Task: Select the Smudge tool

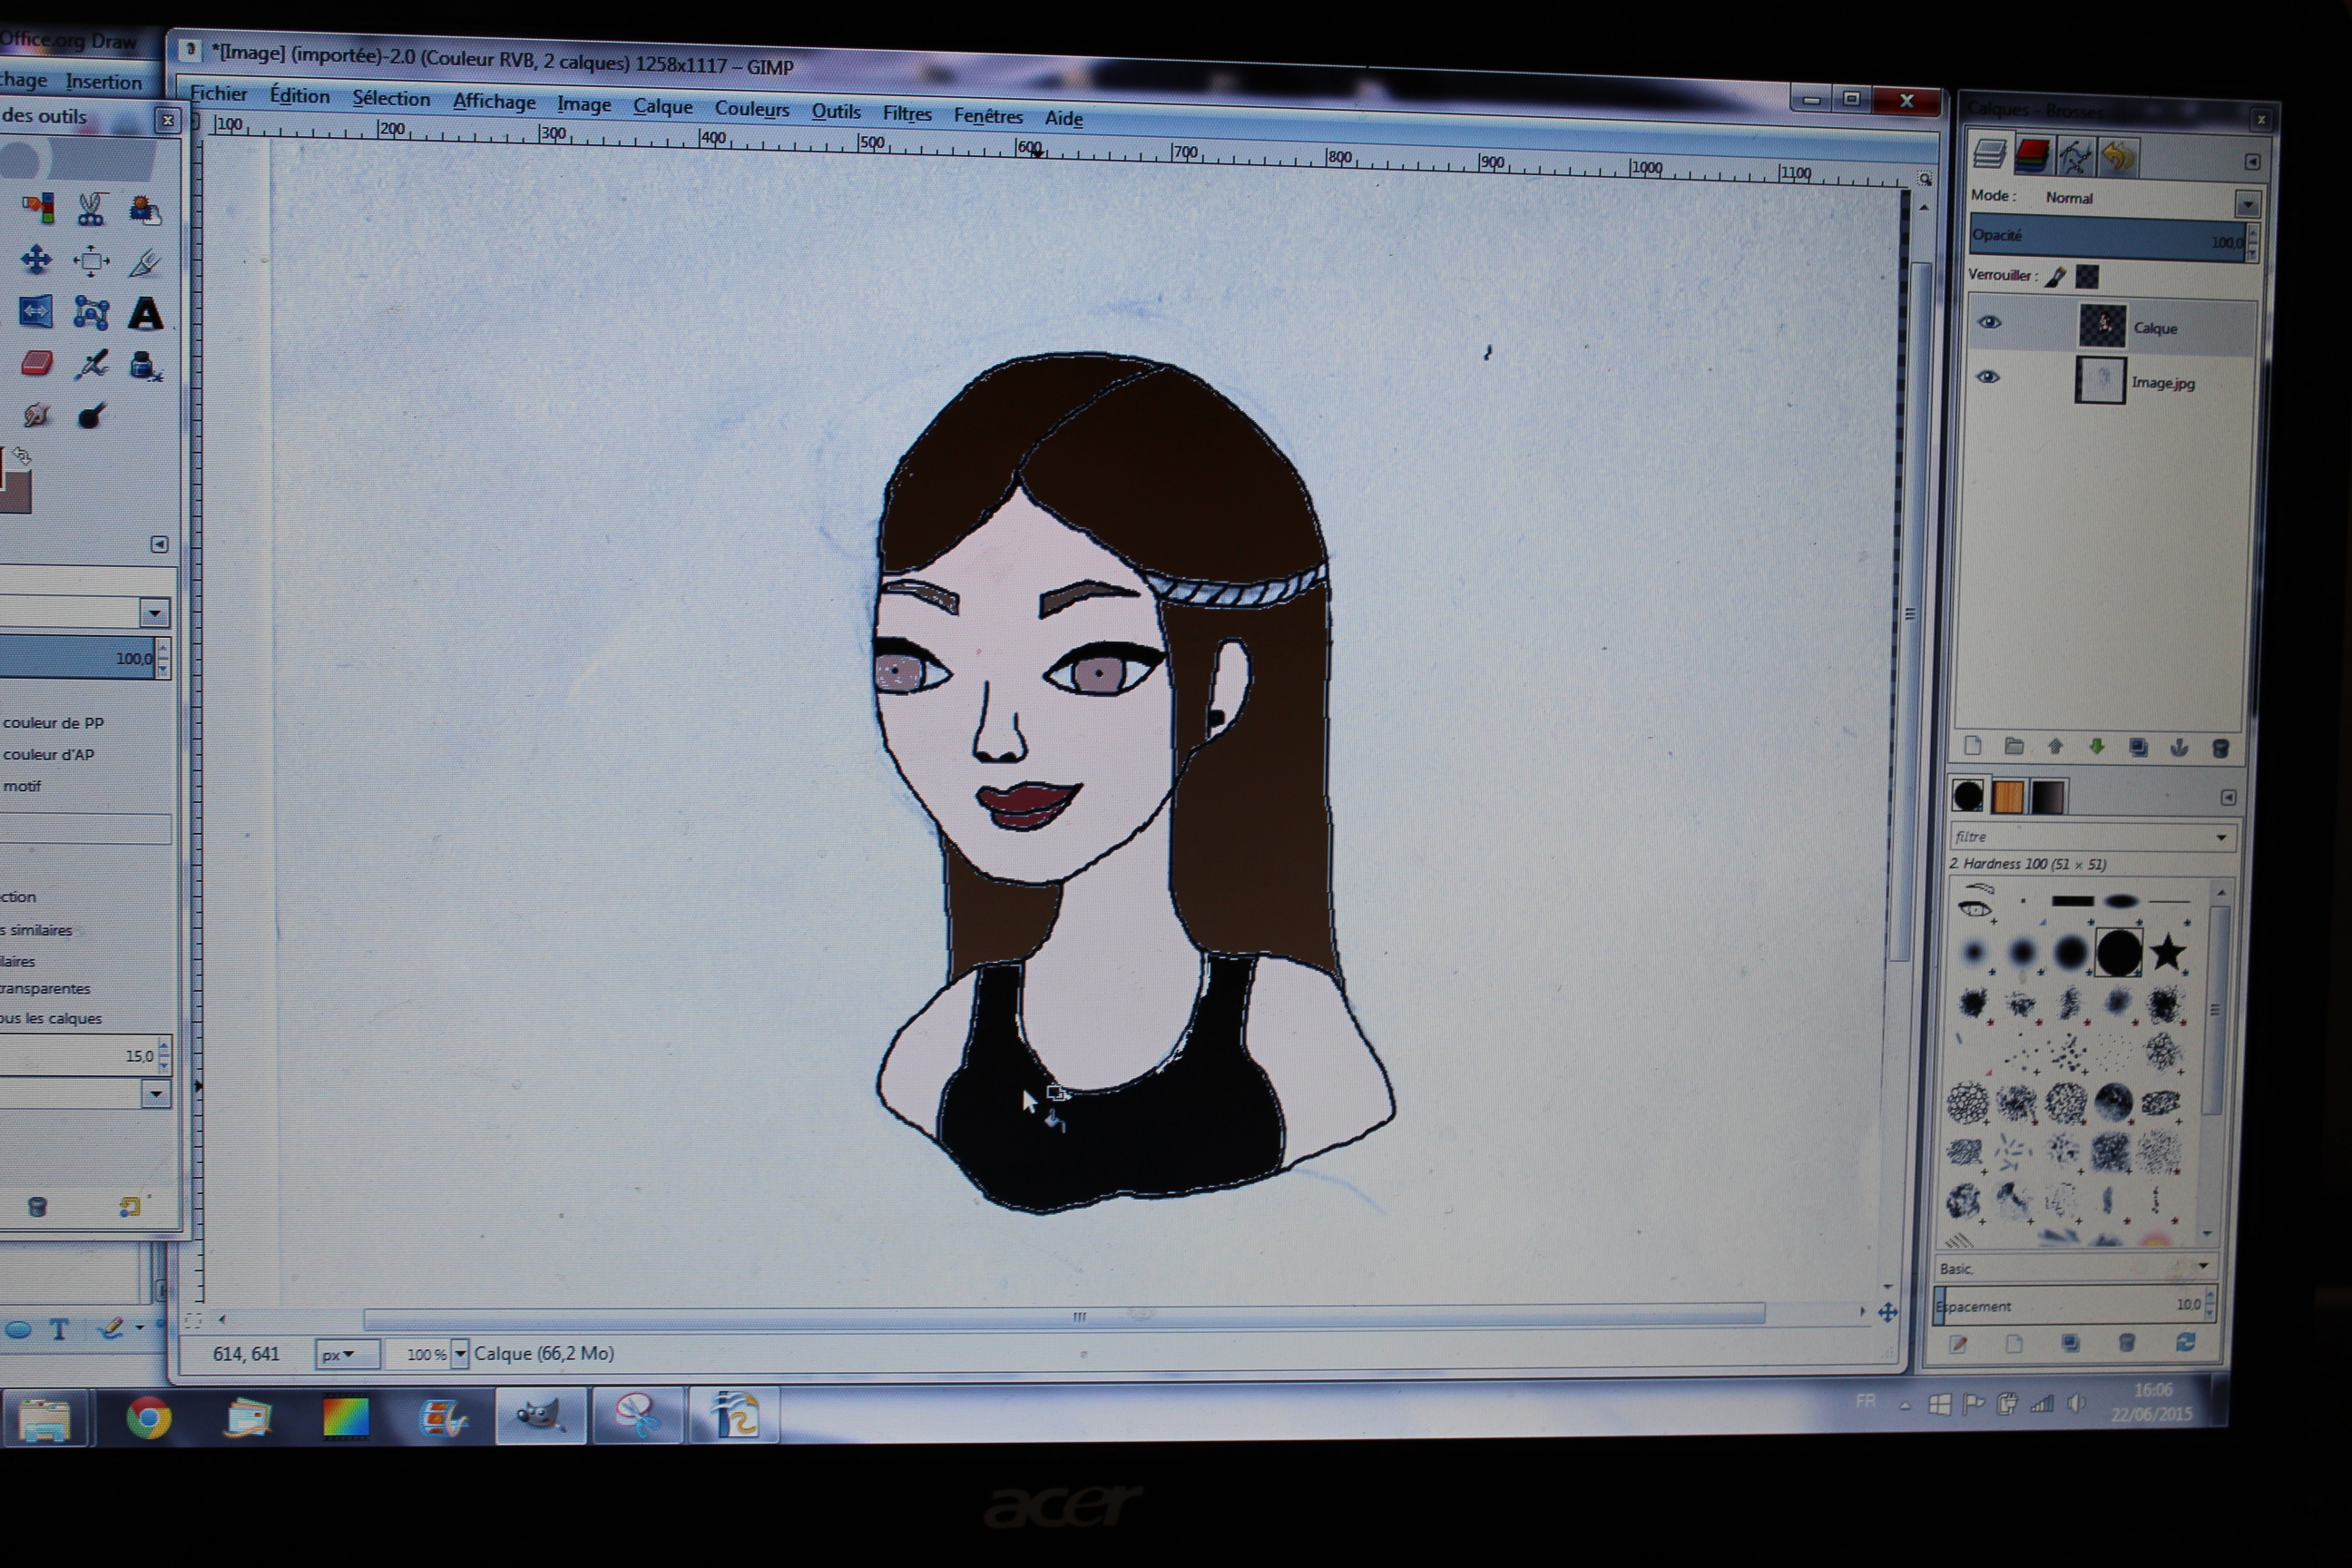Action: (36, 415)
